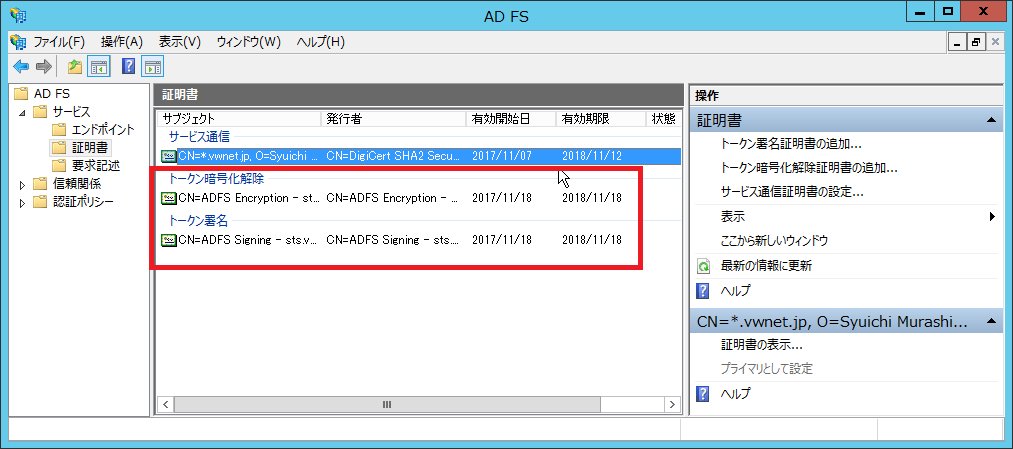Select the AD FS root tree item
The height and width of the screenshot is (449, 1013).
[x=52, y=94]
